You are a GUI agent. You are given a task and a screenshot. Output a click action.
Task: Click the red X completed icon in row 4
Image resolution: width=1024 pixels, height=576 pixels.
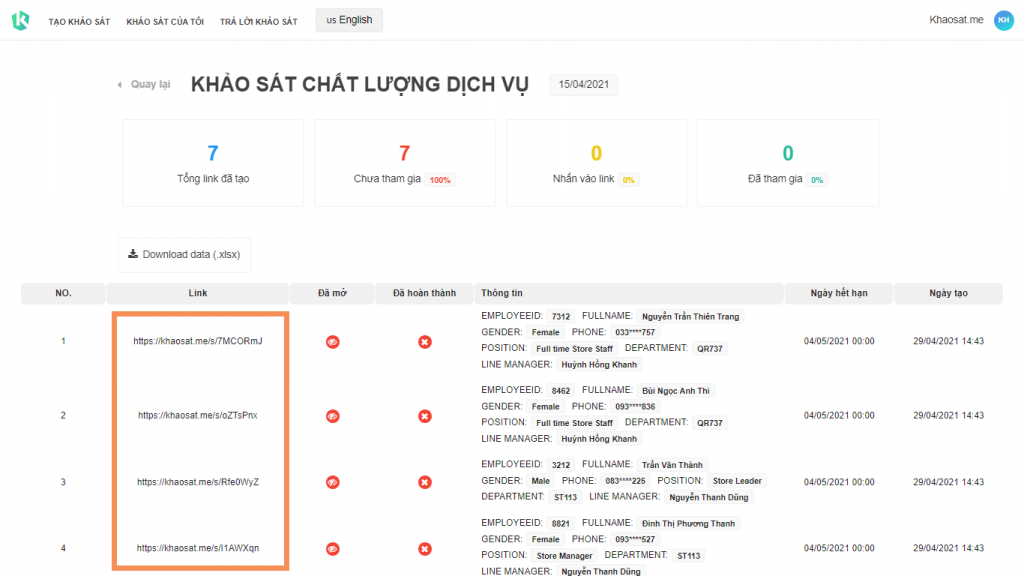coord(424,549)
